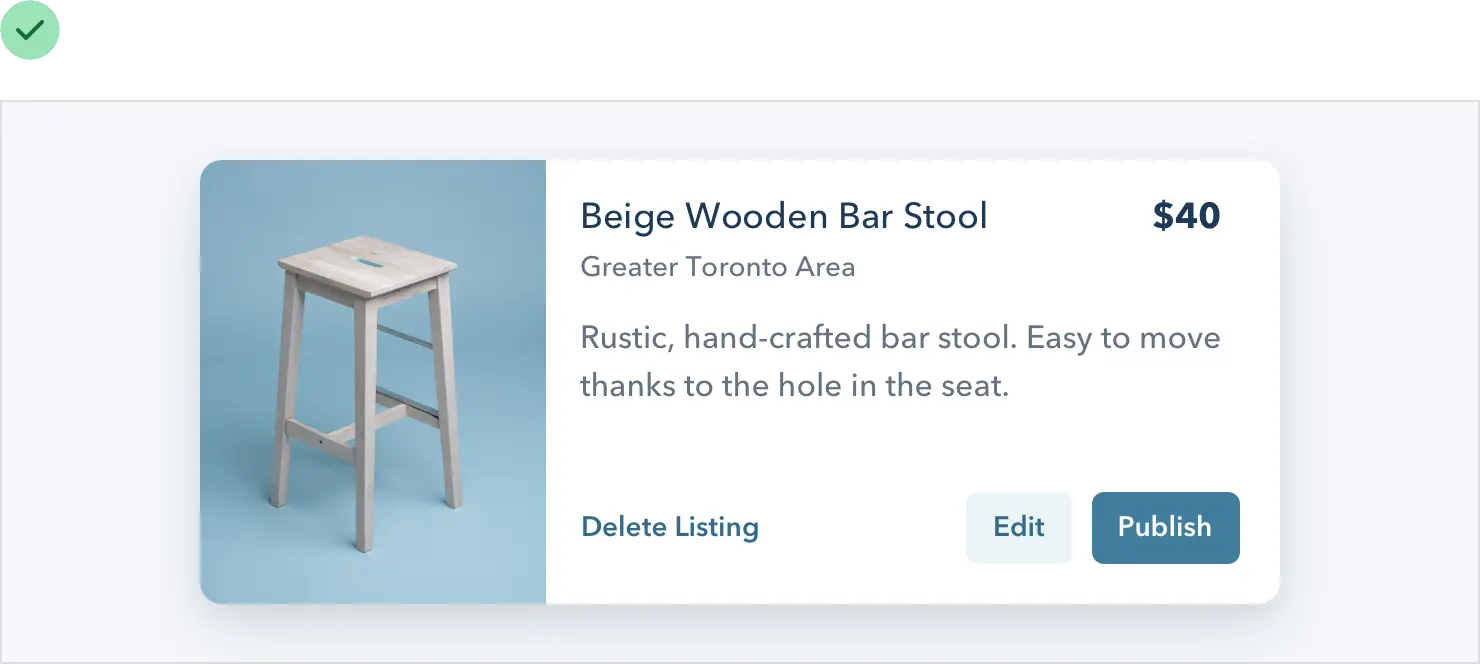1480x664 pixels.
Task: Click the first line of the description
Action: [x=900, y=337]
